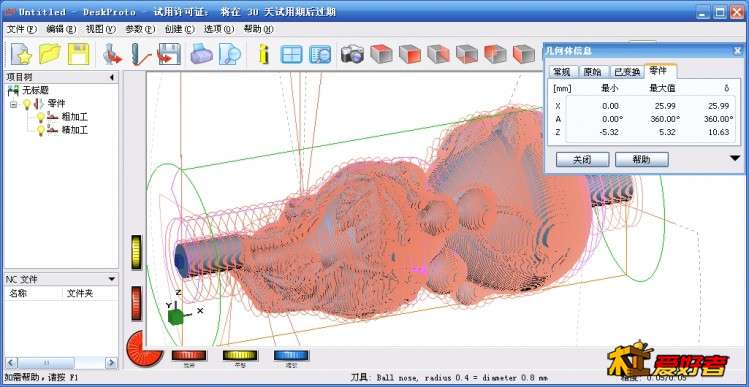Switch to the 已变换 tab

pos(627,72)
